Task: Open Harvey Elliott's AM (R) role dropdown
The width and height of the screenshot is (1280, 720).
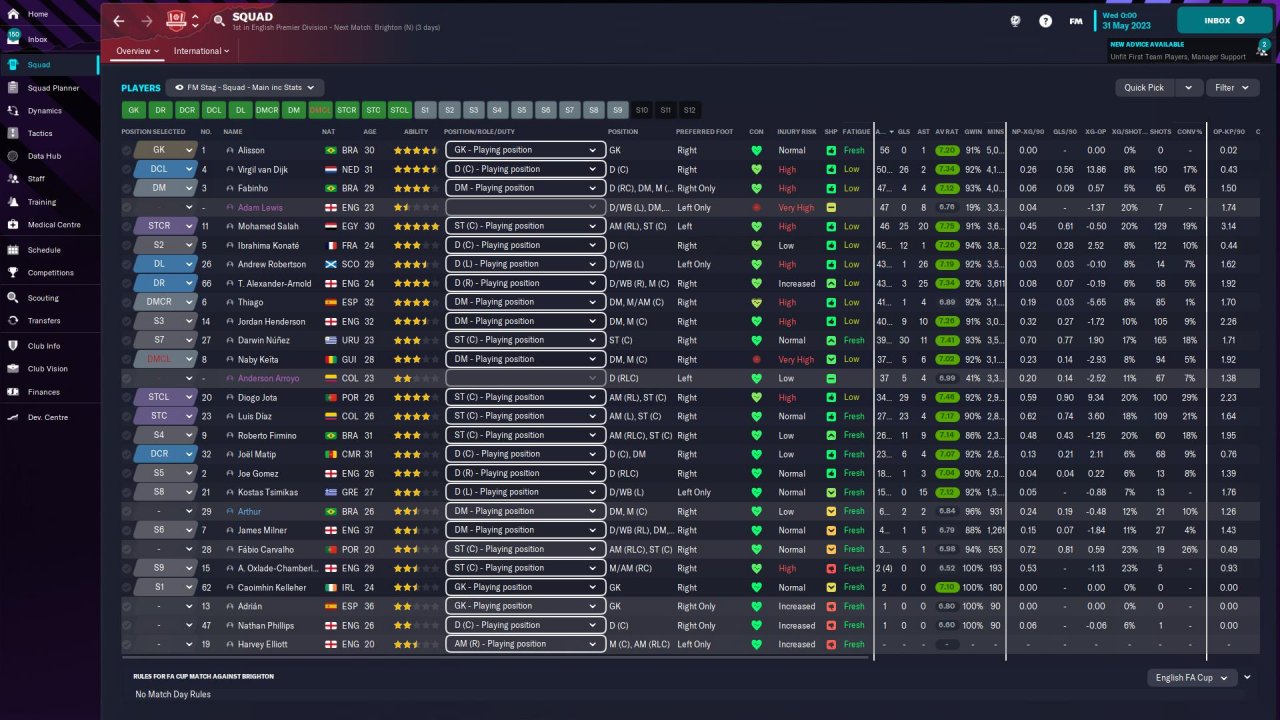Action: [525, 644]
